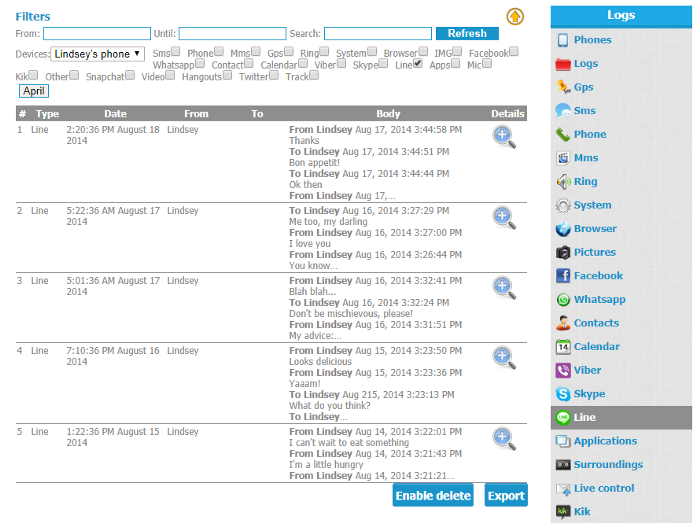Click the Surroundings recorder icon
700x523 pixels.
[563, 465]
